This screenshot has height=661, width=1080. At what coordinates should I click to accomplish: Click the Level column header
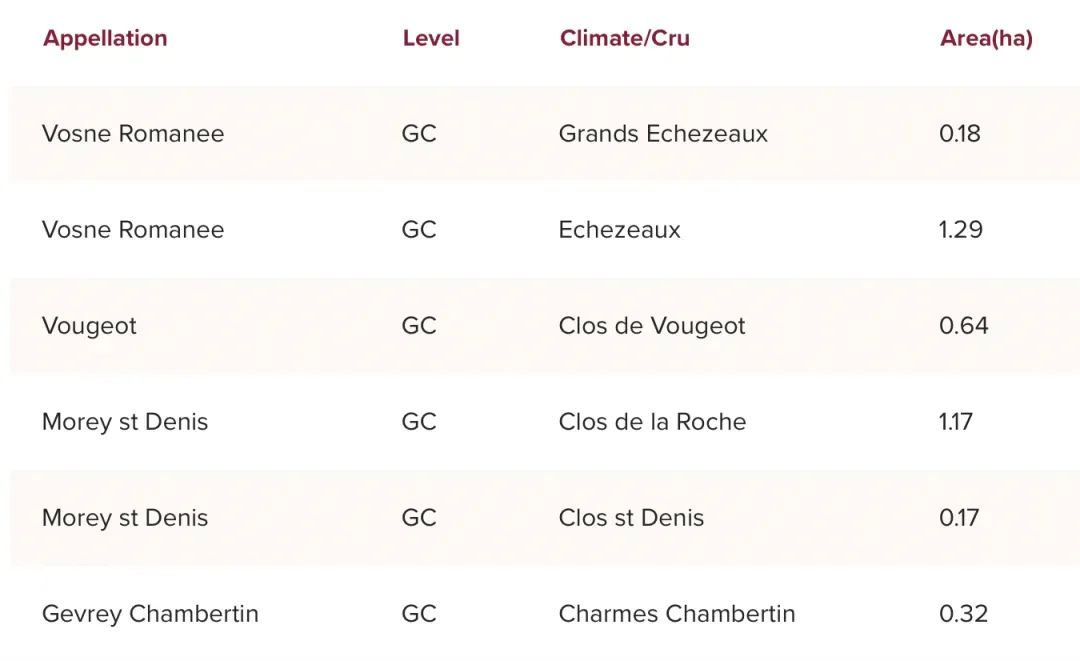431,39
